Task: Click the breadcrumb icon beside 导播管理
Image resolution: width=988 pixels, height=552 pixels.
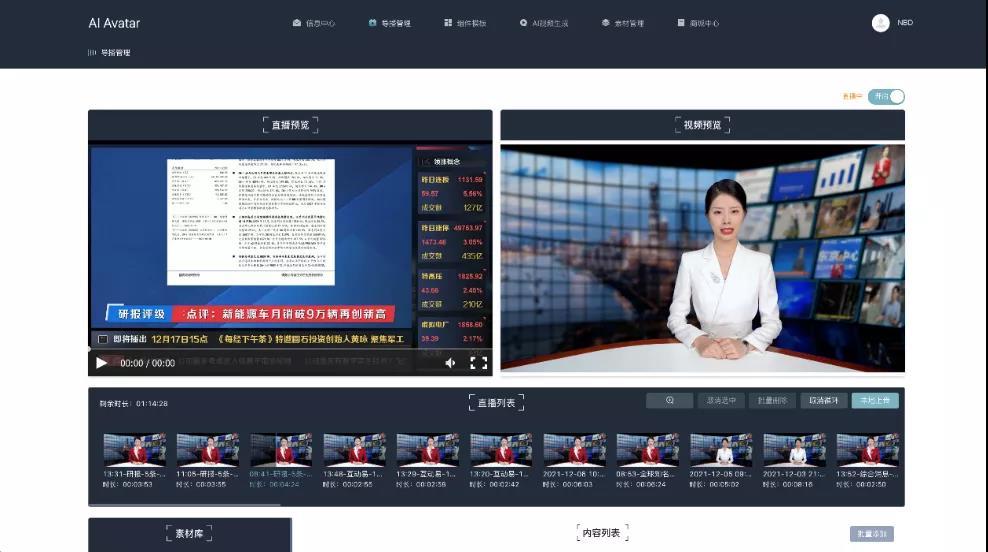Action: [92, 53]
